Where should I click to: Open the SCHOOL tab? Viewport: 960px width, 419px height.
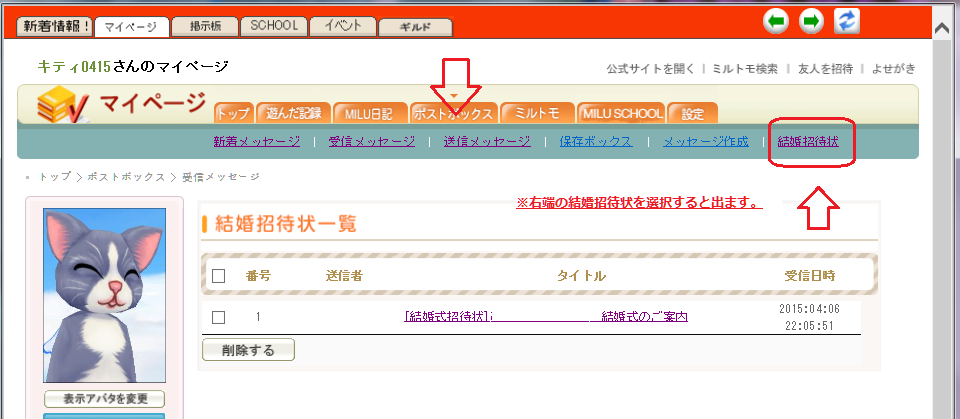click(274, 26)
